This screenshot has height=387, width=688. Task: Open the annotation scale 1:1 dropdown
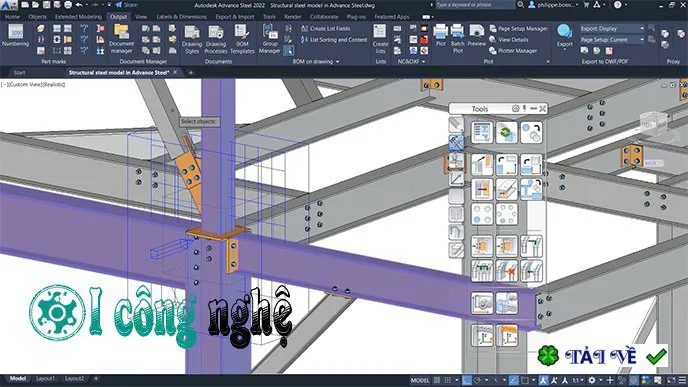[577, 380]
